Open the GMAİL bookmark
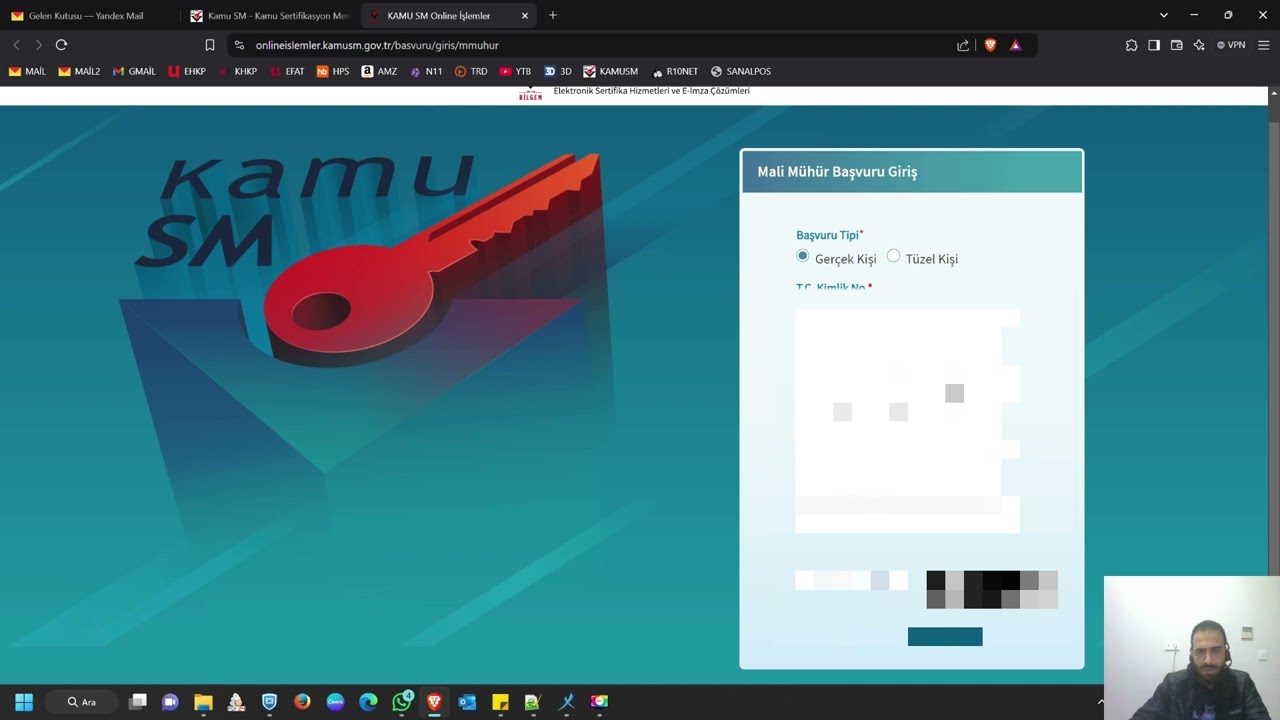Screen dimensions: 1280x720 pyautogui.click(x=134, y=72)
